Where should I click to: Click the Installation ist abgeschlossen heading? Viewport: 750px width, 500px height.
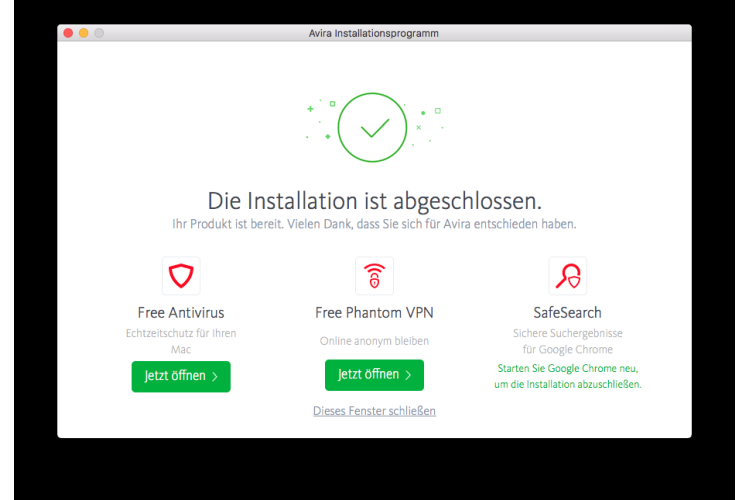pos(375,201)
